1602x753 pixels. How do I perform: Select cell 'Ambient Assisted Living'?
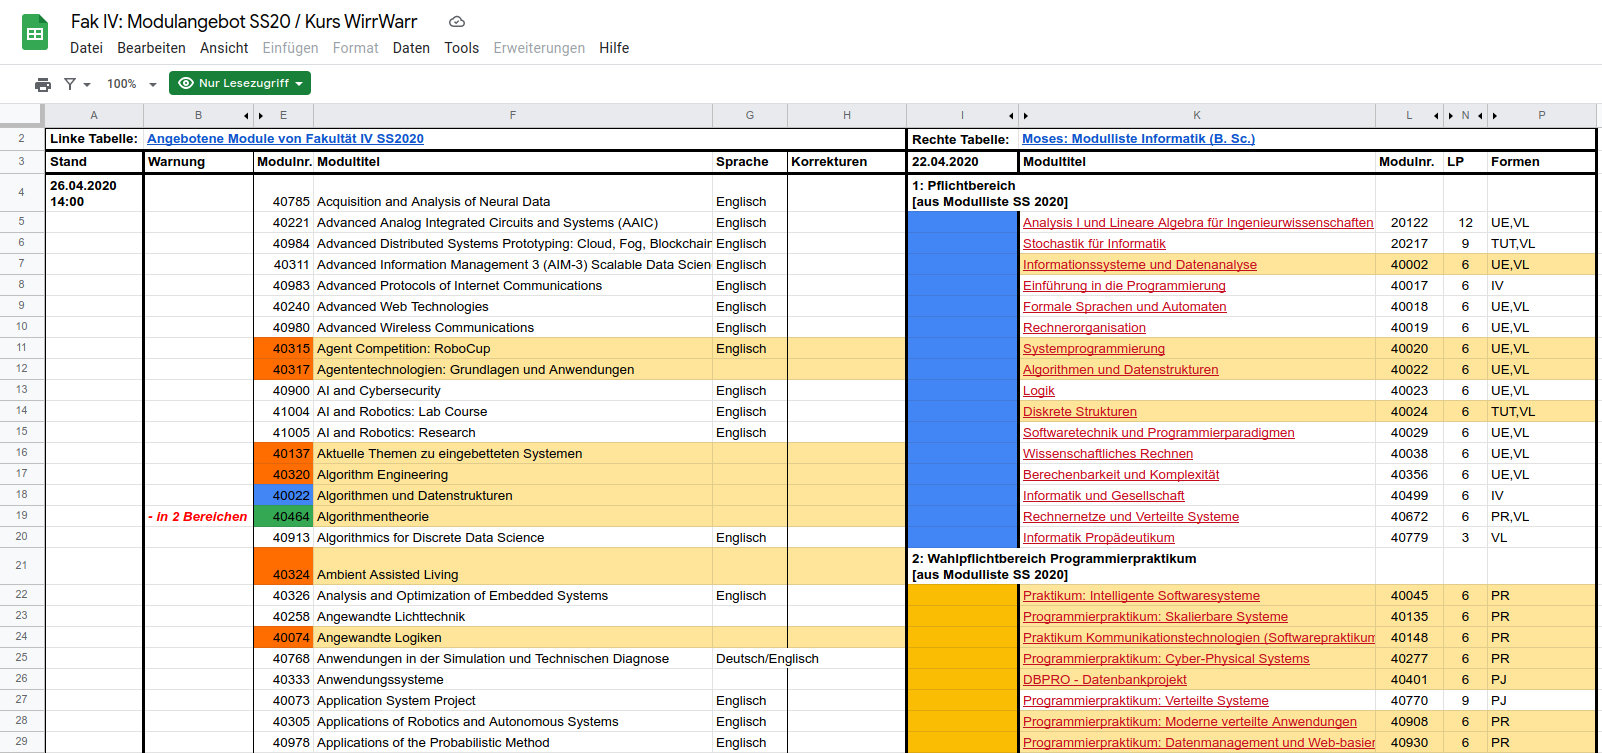(x=513, y=566)
